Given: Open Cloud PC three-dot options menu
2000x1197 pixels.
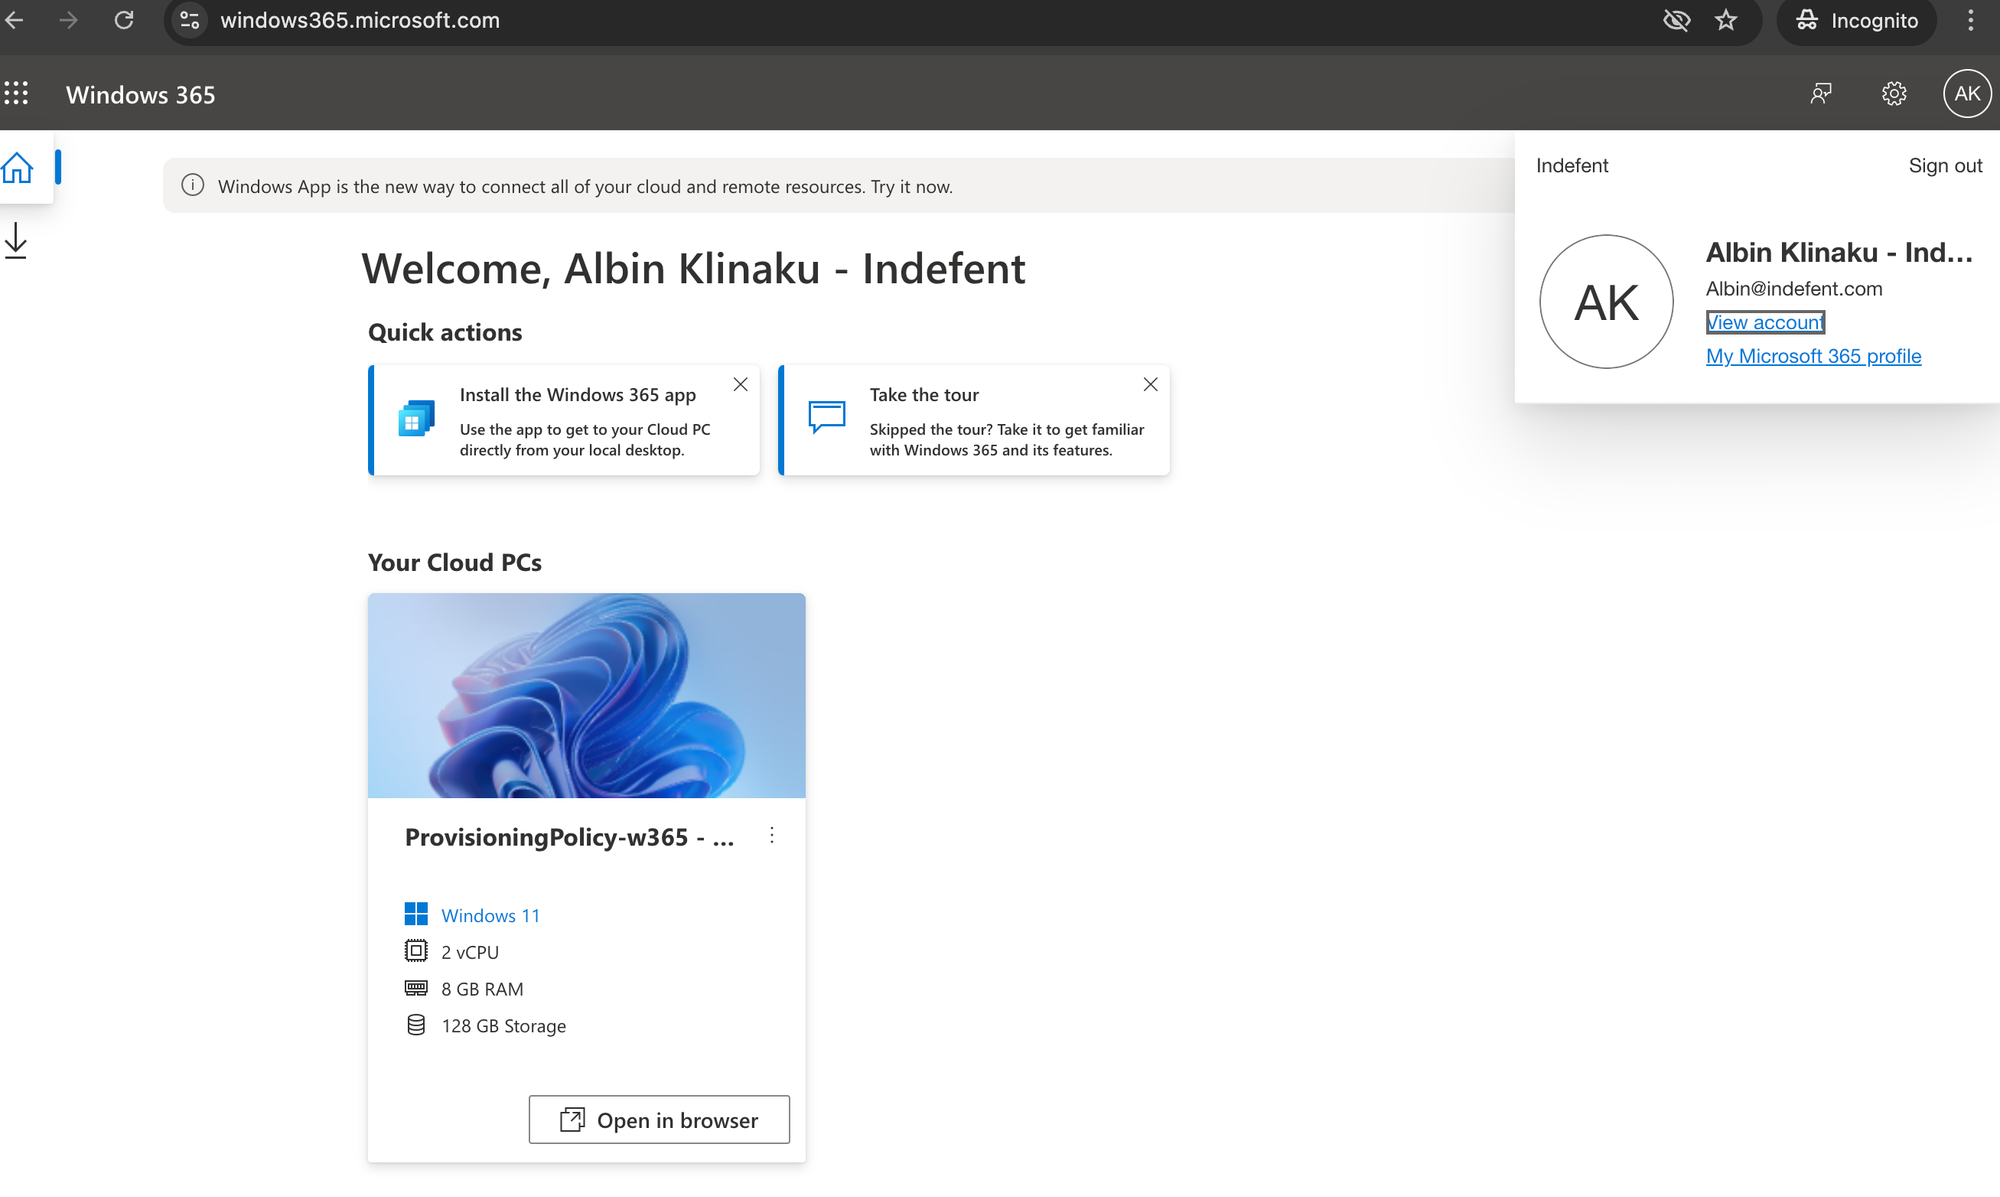Looking at the screenshot, I should pos(772,836).
